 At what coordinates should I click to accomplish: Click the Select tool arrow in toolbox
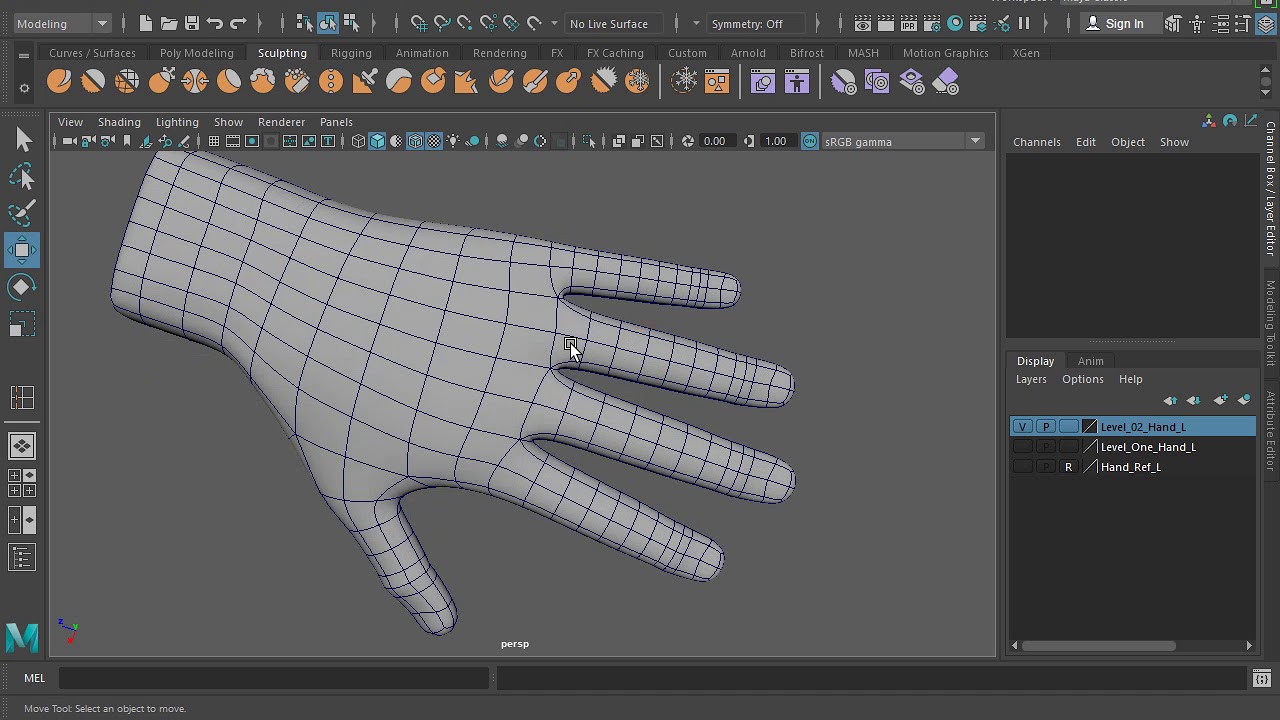pyautogui.click(x=22, y=140)
